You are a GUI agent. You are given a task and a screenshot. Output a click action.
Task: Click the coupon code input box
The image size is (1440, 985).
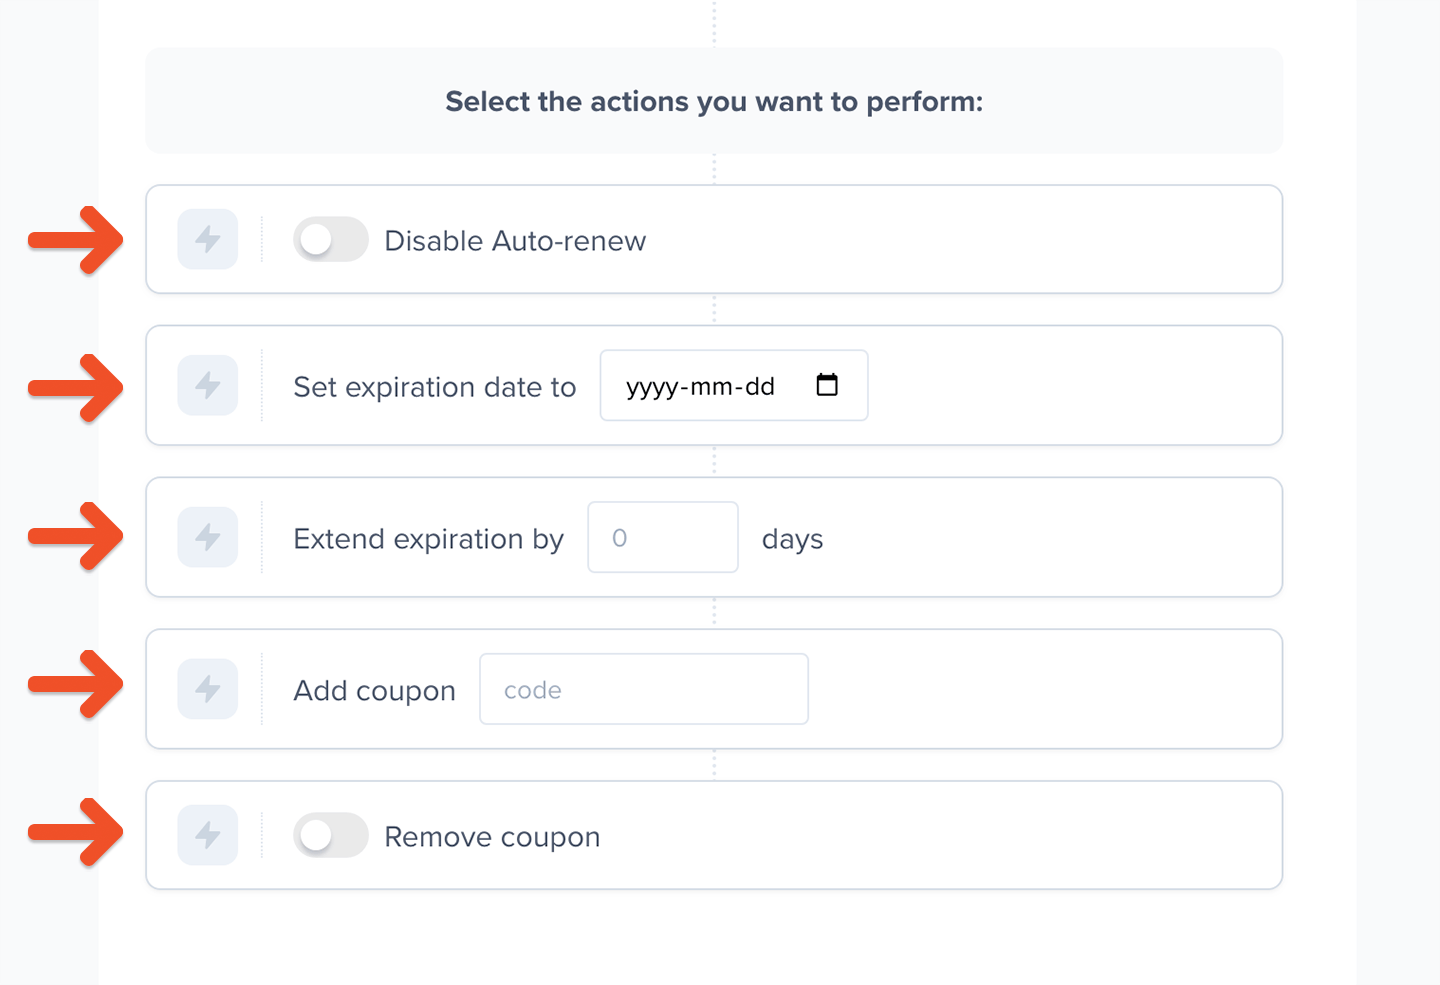coord(644,690)
